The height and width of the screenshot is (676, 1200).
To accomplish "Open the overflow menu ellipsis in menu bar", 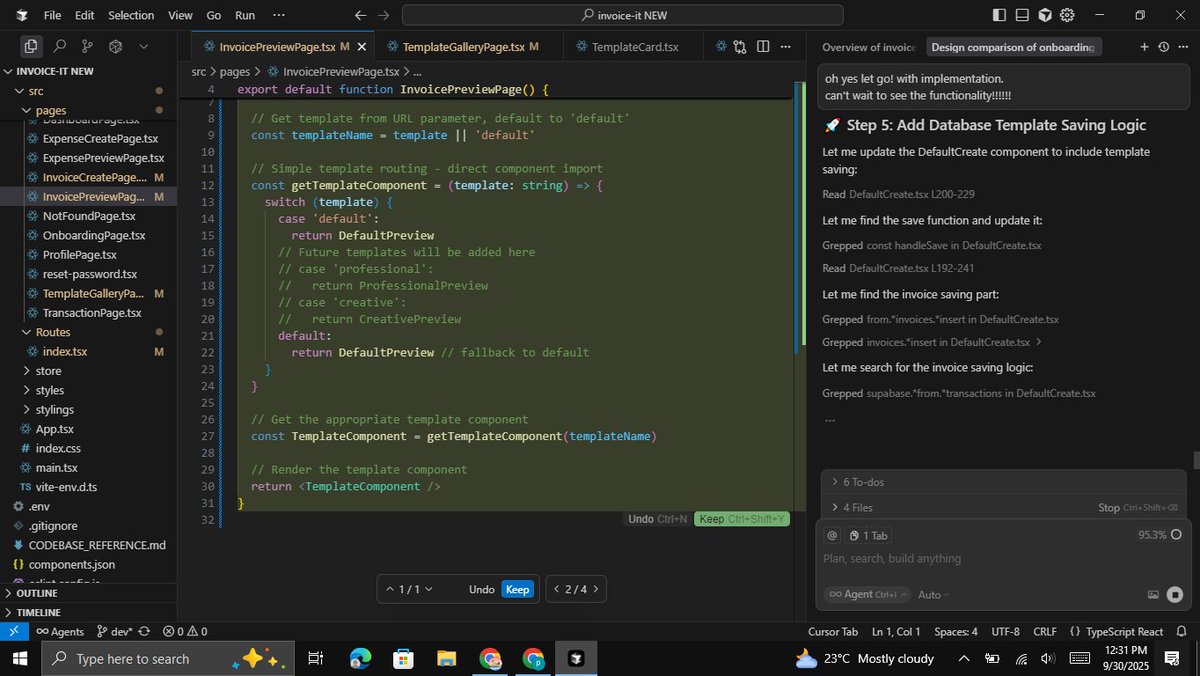I will point(278,15).
